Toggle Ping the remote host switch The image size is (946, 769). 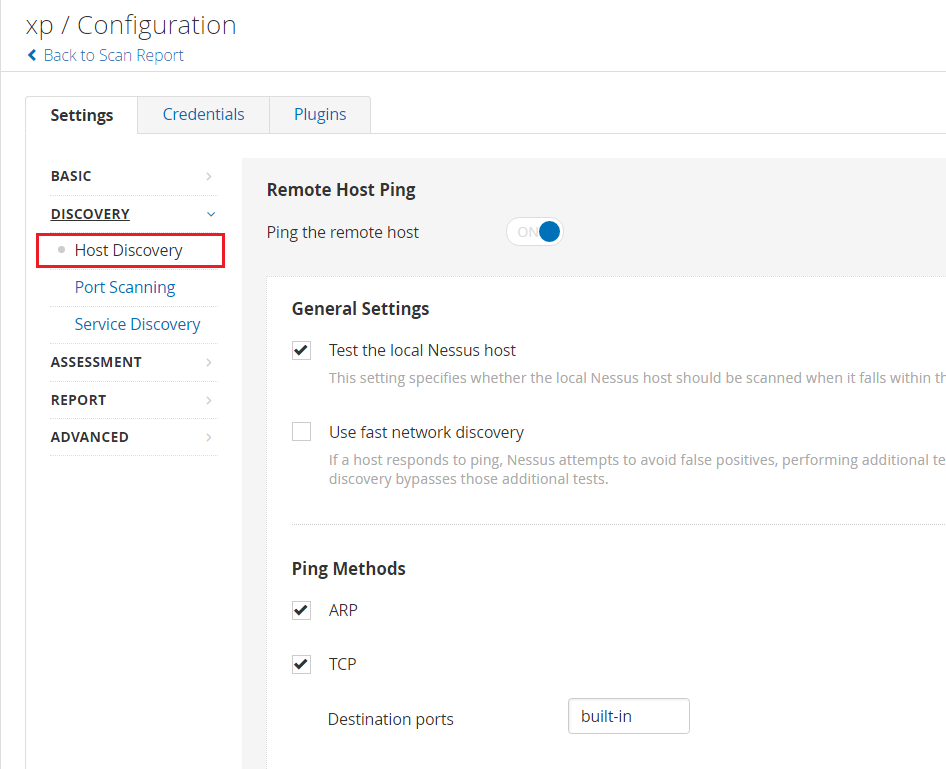click(x=535, y=232)
